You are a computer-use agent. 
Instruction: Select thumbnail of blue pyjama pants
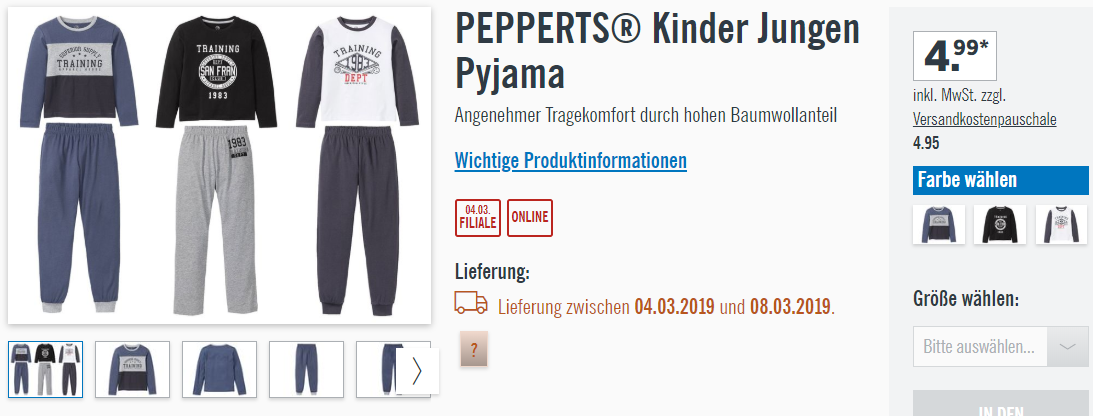307,369
